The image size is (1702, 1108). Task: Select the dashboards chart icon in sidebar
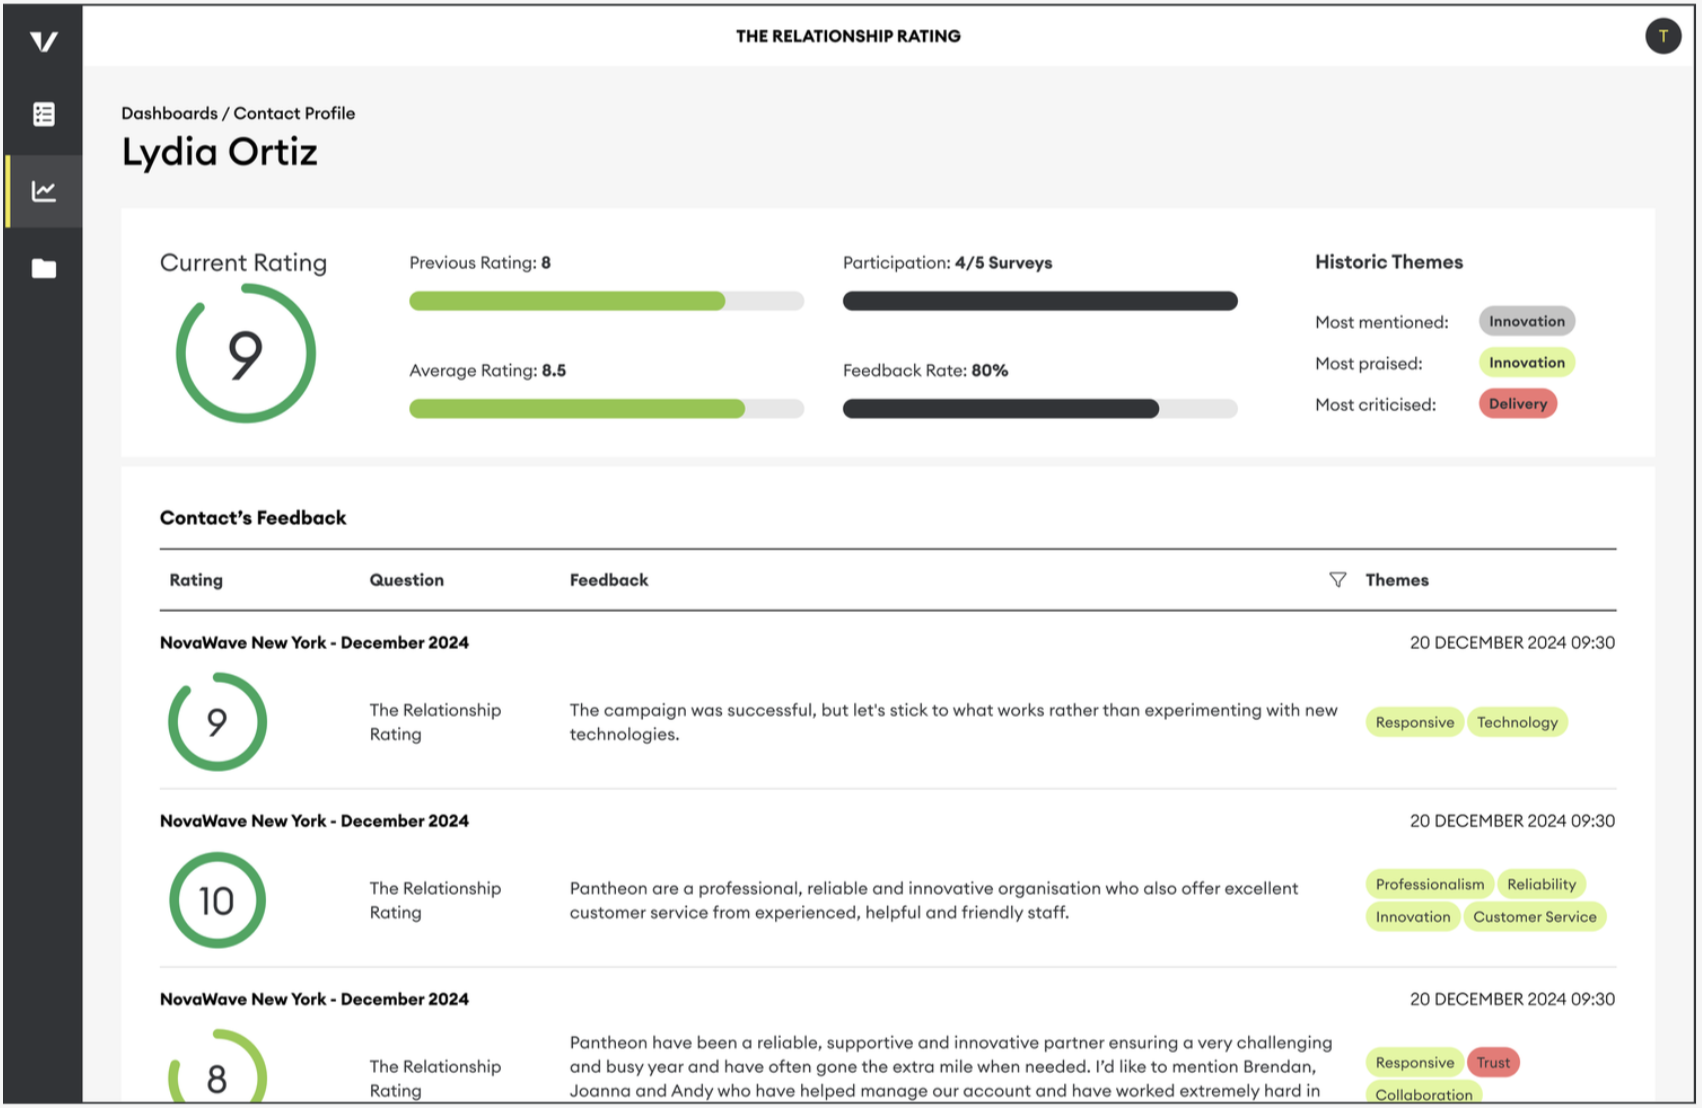[x=43, y=191]
